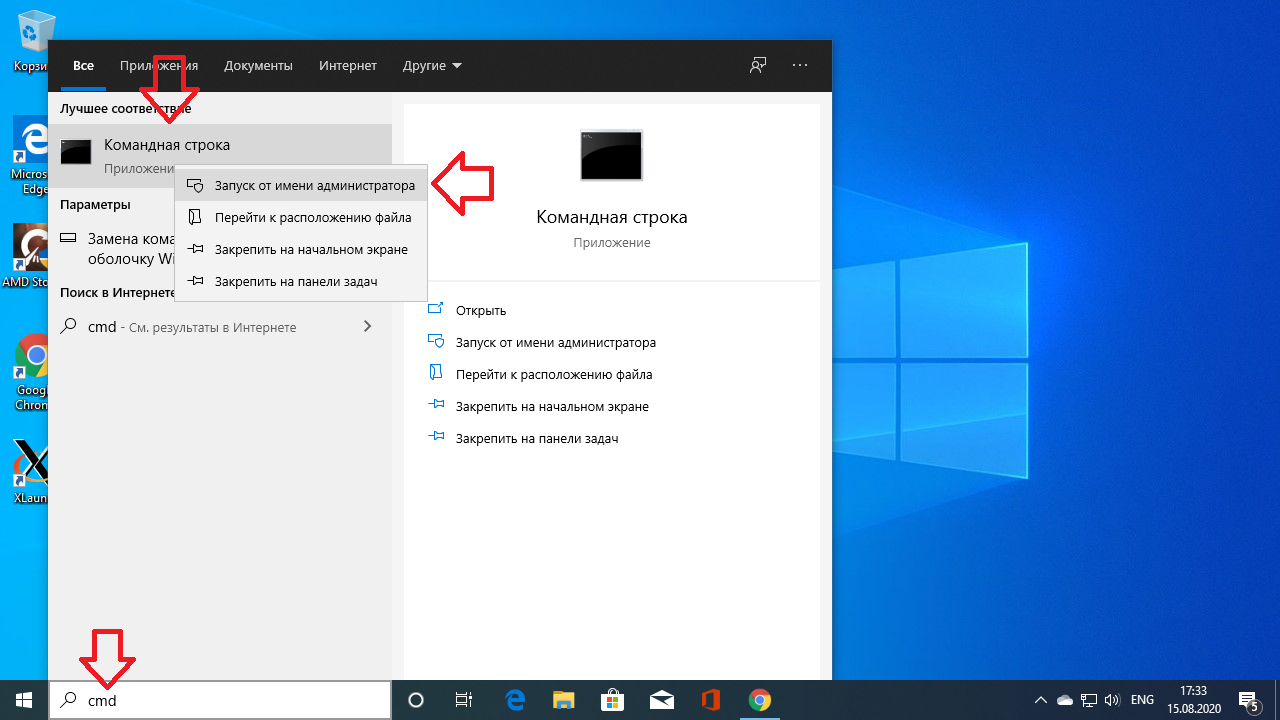Expand cmd web results chevron arrow
The height and width of the screenshot is (720, 1280).
pos(367,326)
